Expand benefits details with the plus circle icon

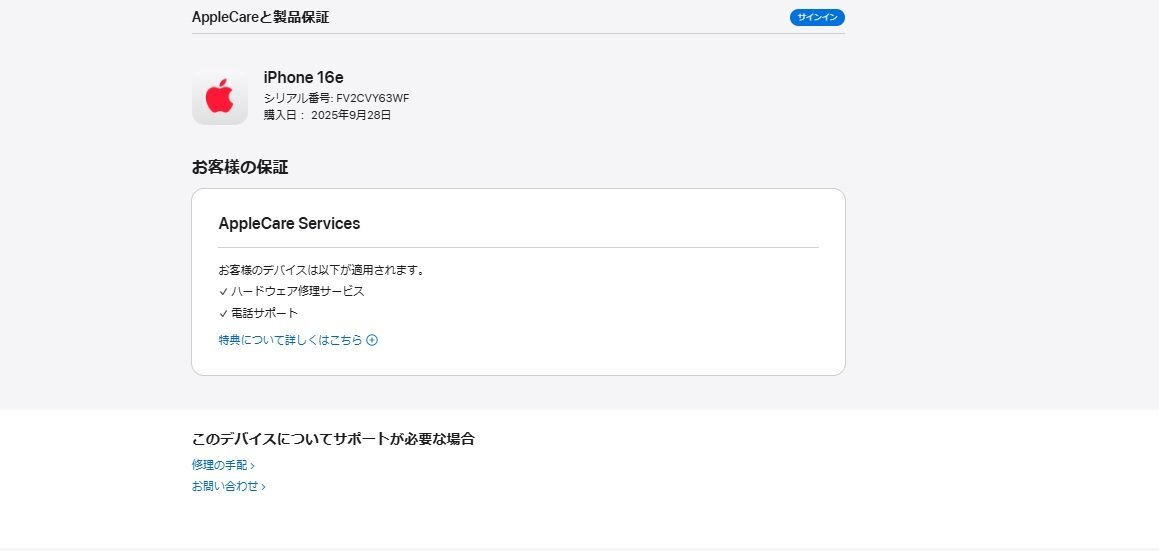pyautogui.click(x=372, y=340)
